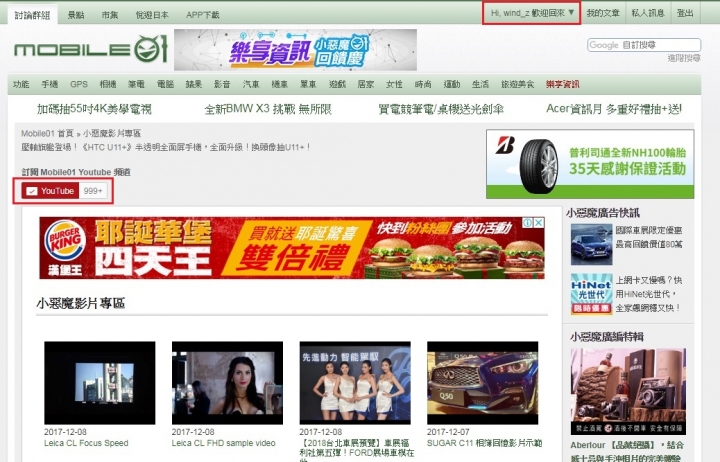
Task: Open the 2018台北車展預覽 video thumbnail
Action: (355, 383)
